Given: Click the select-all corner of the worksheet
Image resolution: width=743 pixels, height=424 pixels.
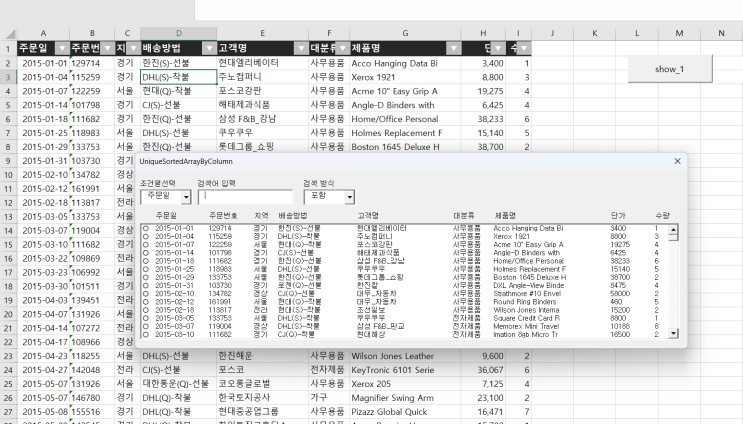Looking at the screenshot, I should (9, 34).
